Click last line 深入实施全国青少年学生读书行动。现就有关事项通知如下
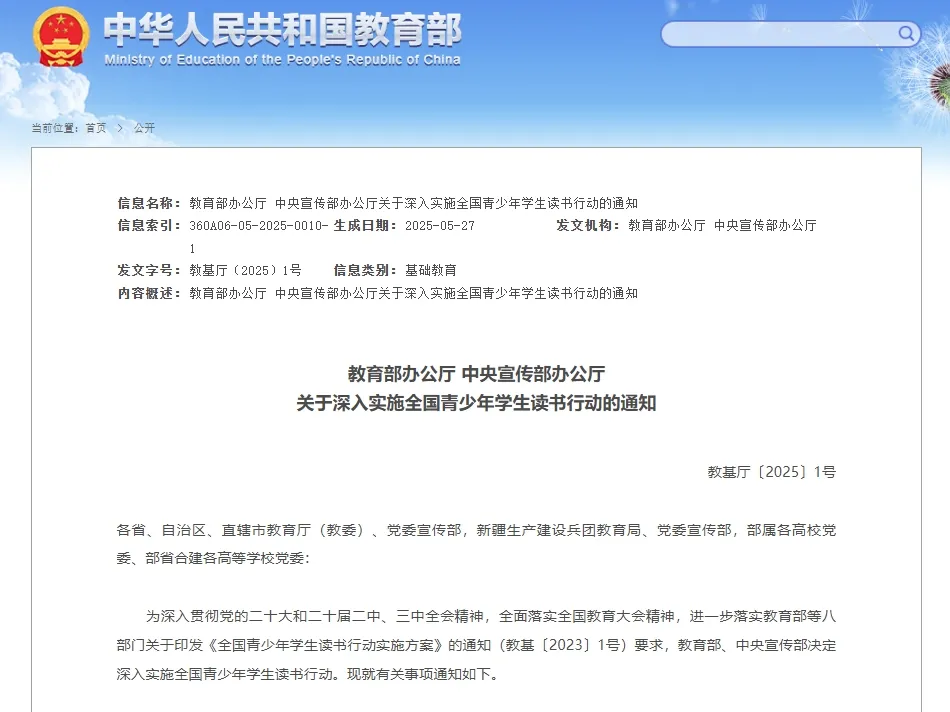950x712 pixels. (308, 674)
